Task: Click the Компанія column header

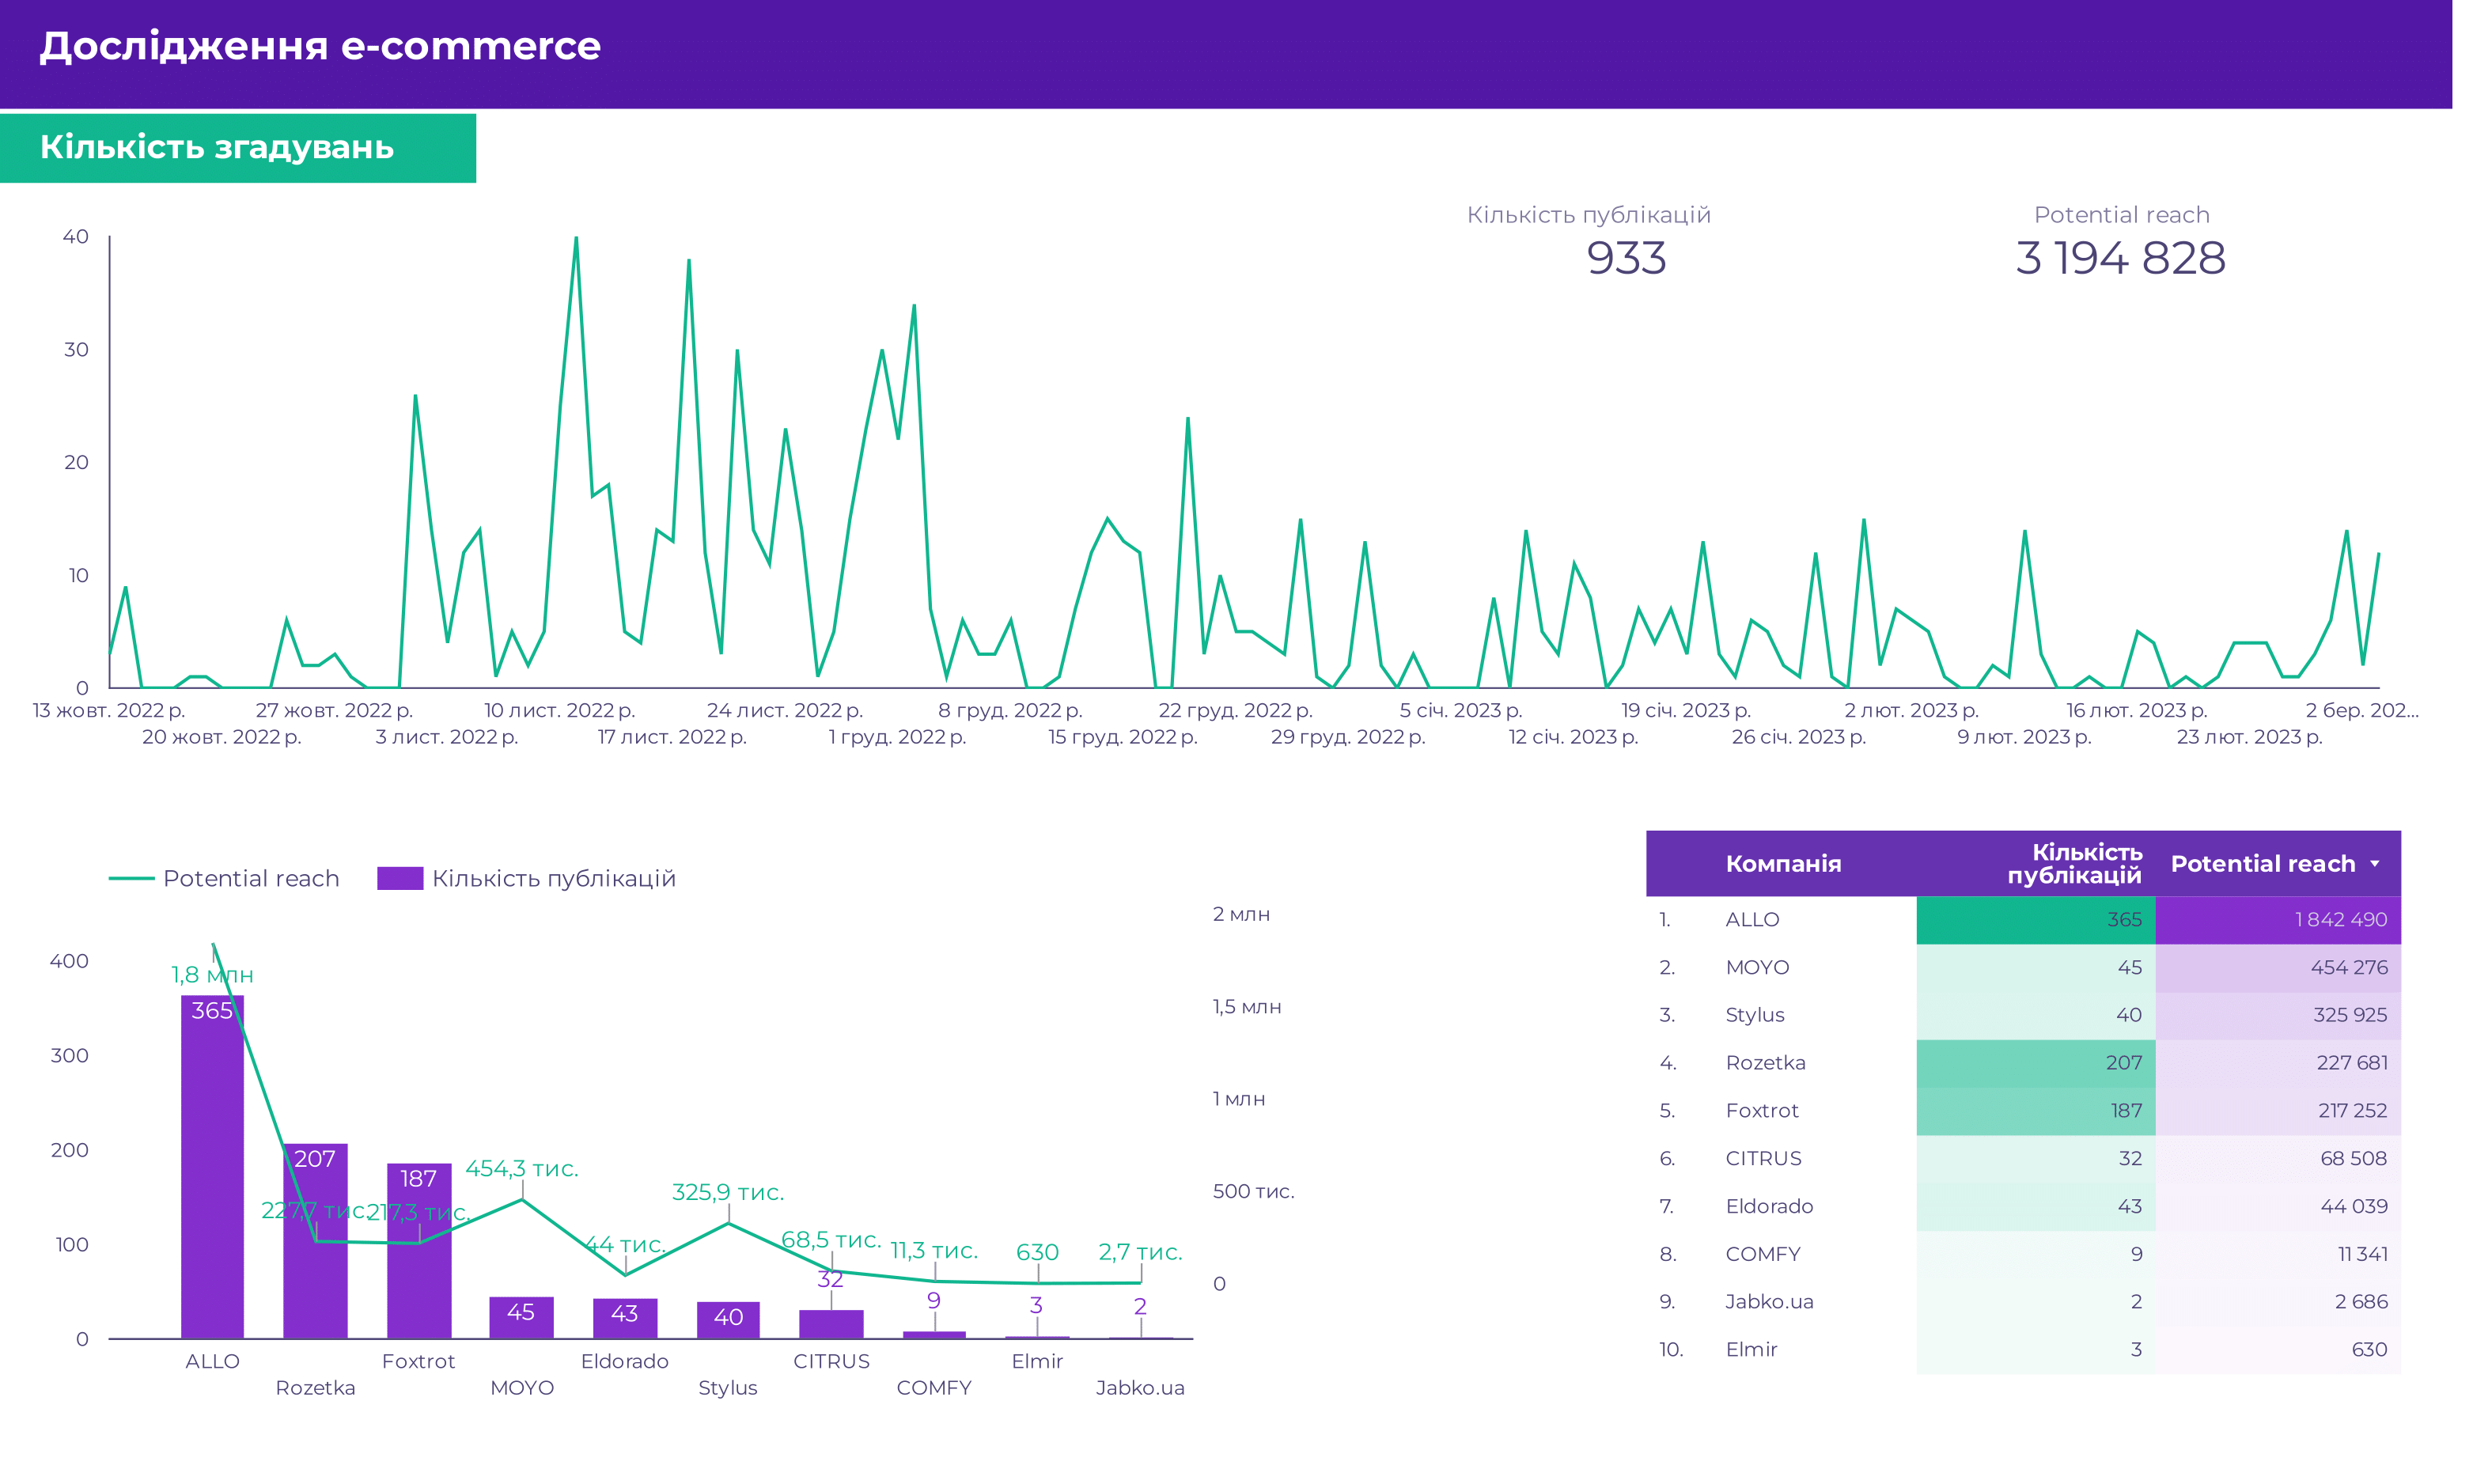Action: click(1782, 864)
